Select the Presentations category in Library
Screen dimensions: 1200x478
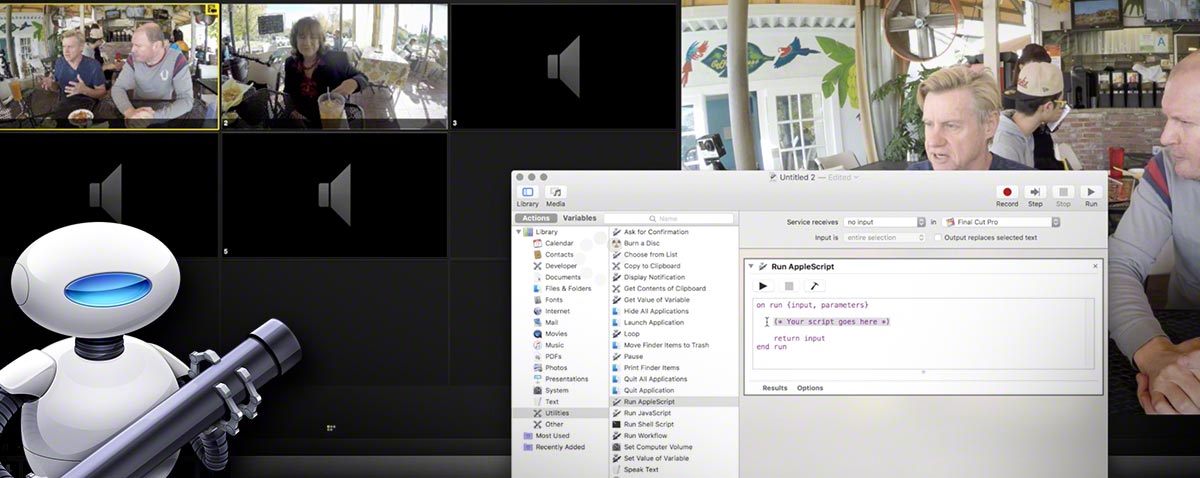pos(560,379)
